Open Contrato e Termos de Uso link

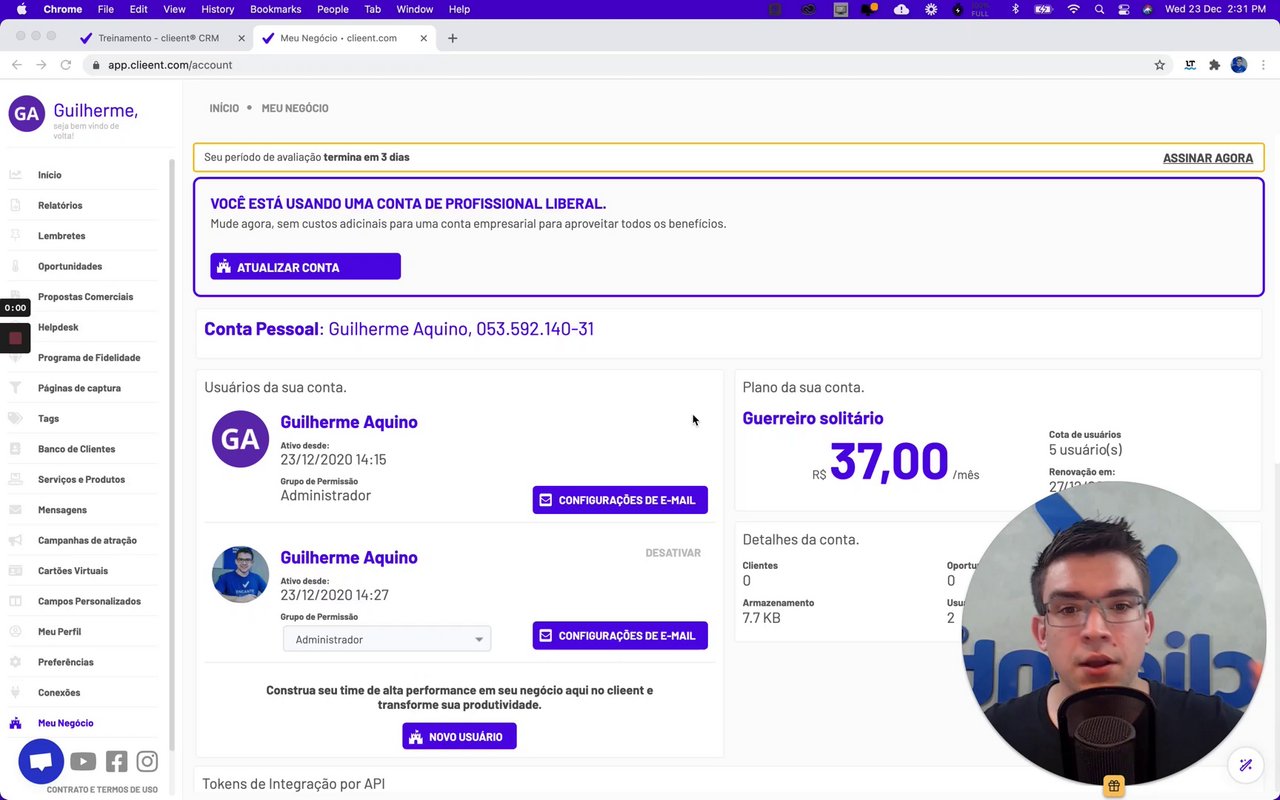click(x=102, y=790)
